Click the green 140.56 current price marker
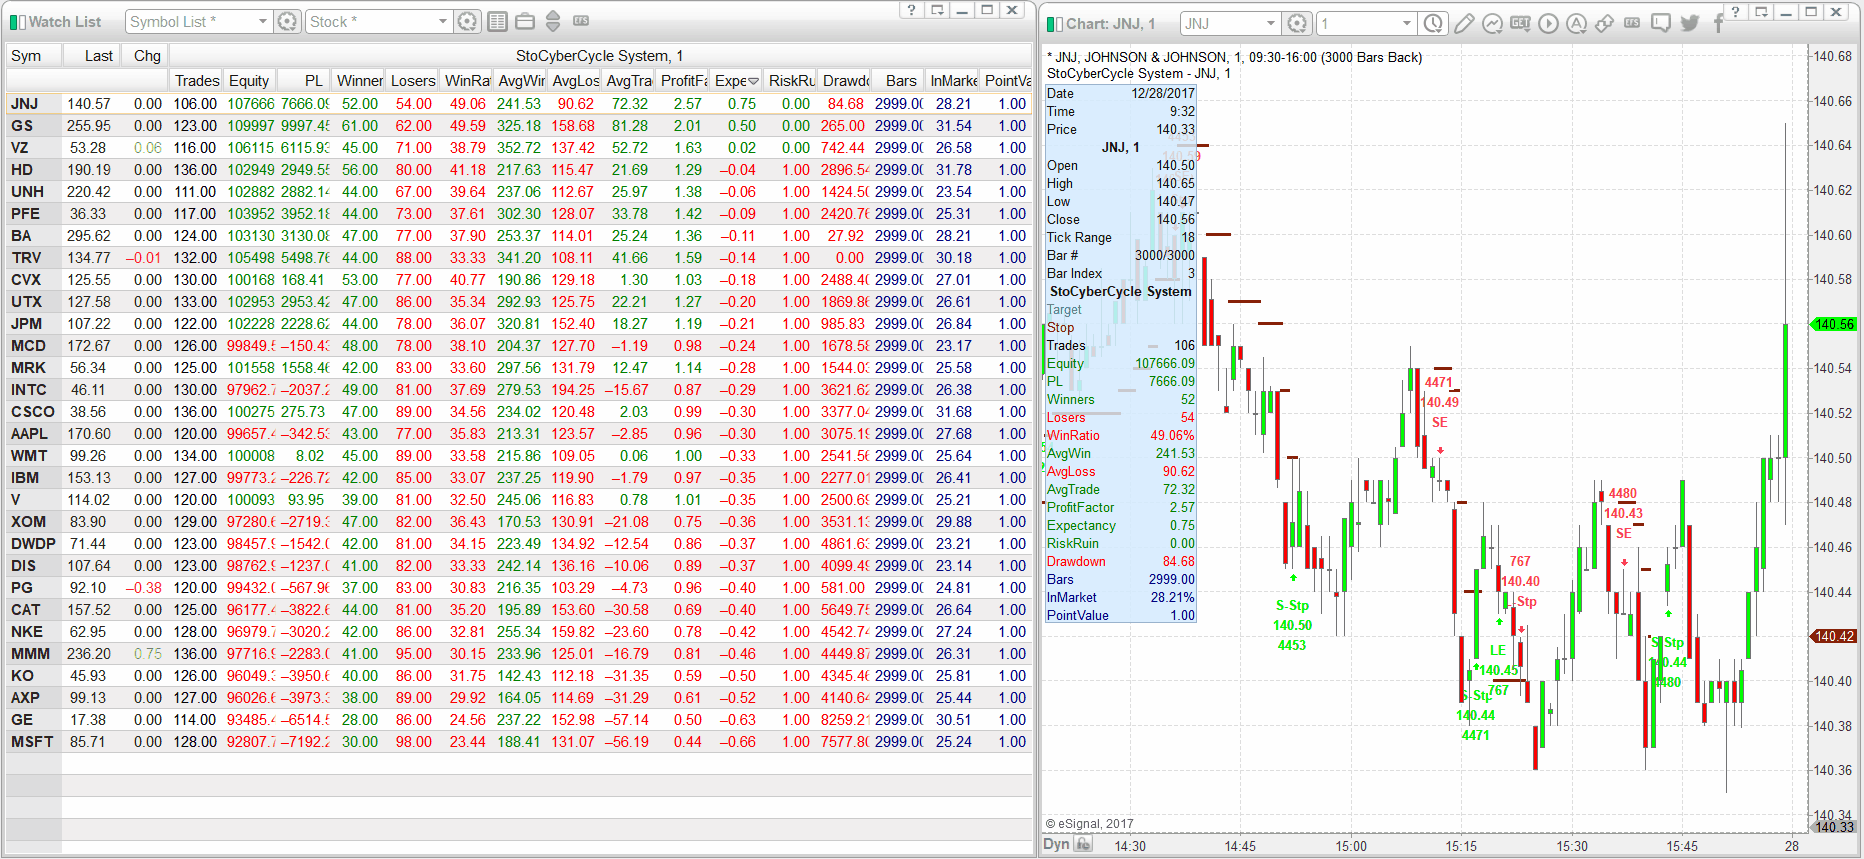The width and height of the screenshot is (1864, 859). (x=1833, y=324)
